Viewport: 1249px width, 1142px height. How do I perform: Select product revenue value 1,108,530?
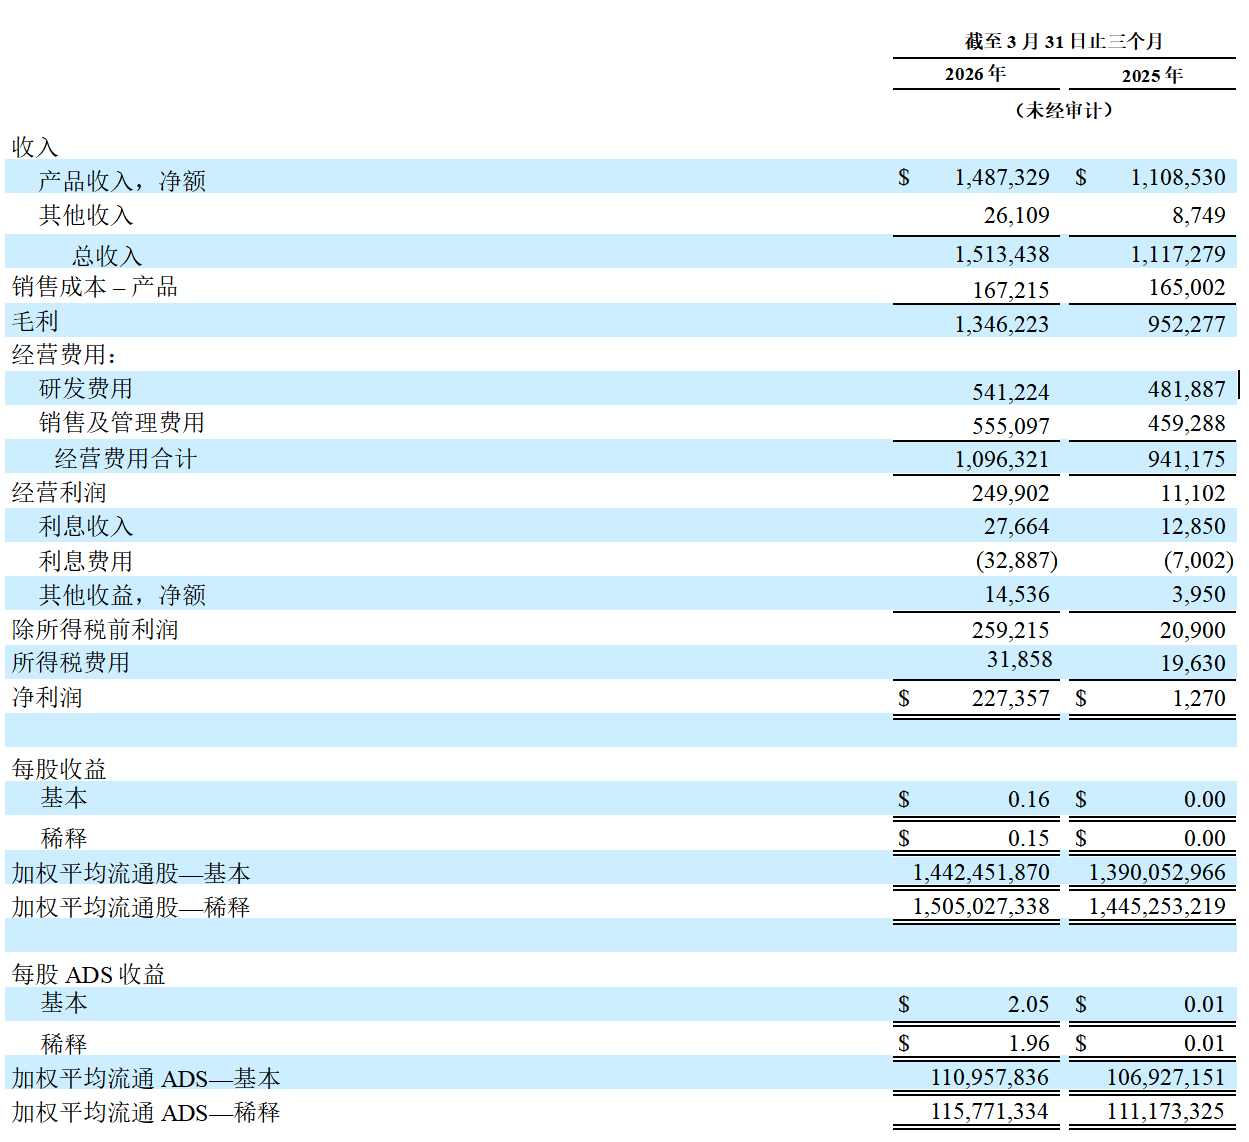tap(1178, 178)
